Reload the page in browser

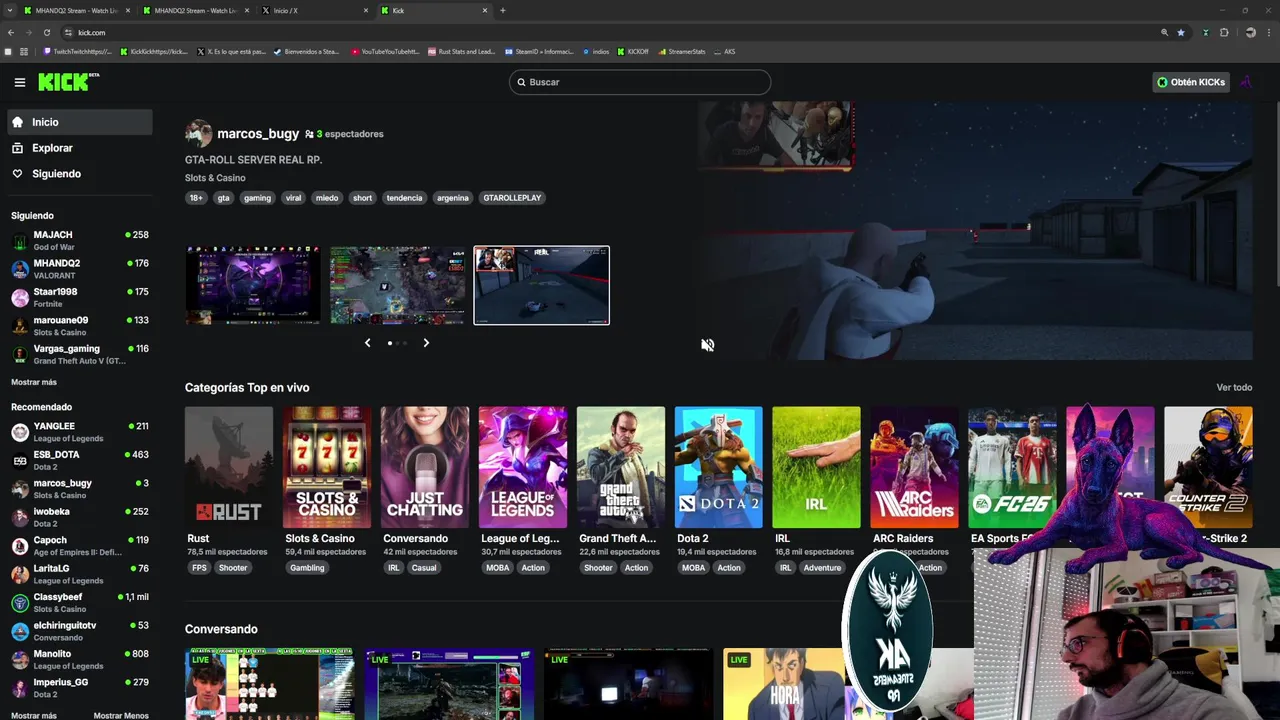tap(46, 32)
